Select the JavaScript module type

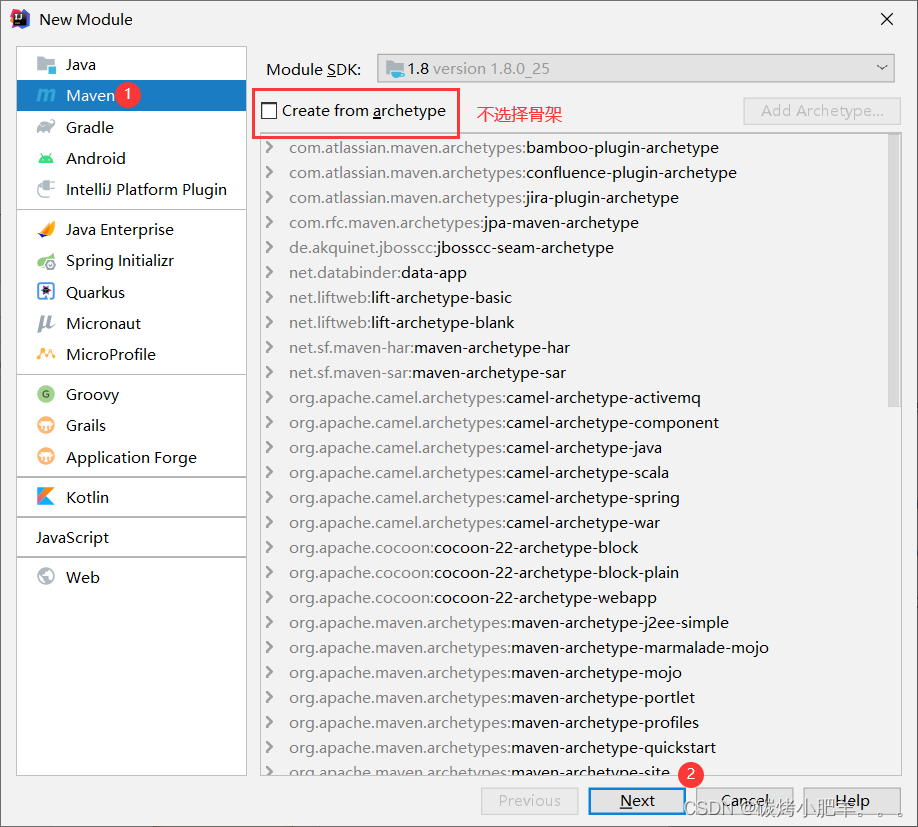[132, 537]
